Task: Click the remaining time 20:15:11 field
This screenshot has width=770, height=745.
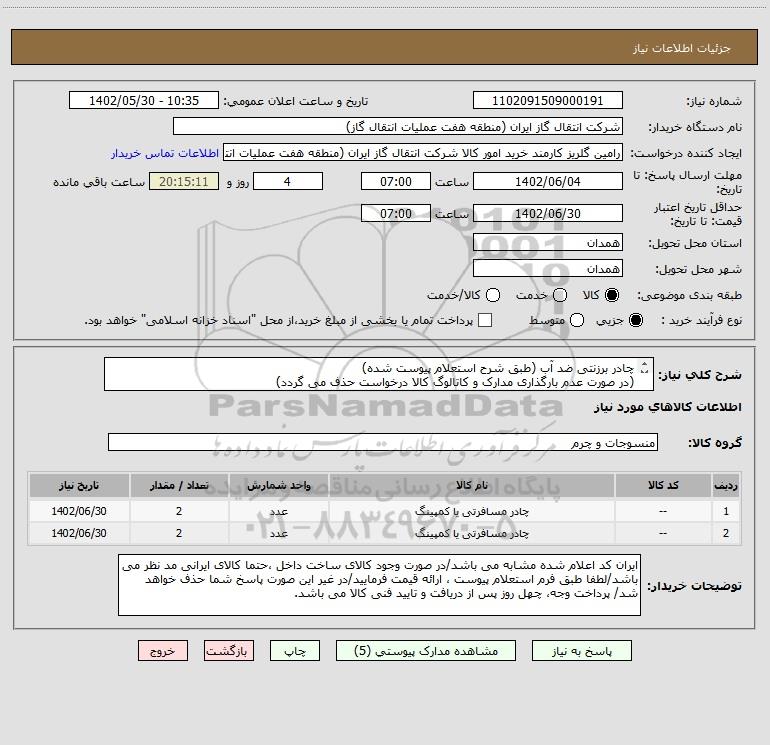Action: pyautogui.click(x=184, y=181)
